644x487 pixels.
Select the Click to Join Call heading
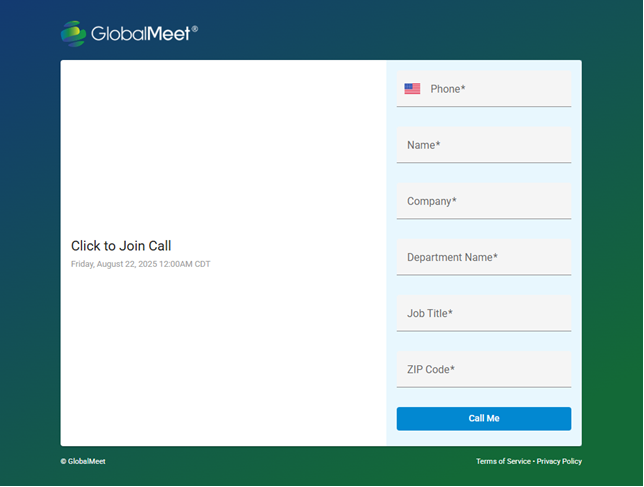[121, 246]
